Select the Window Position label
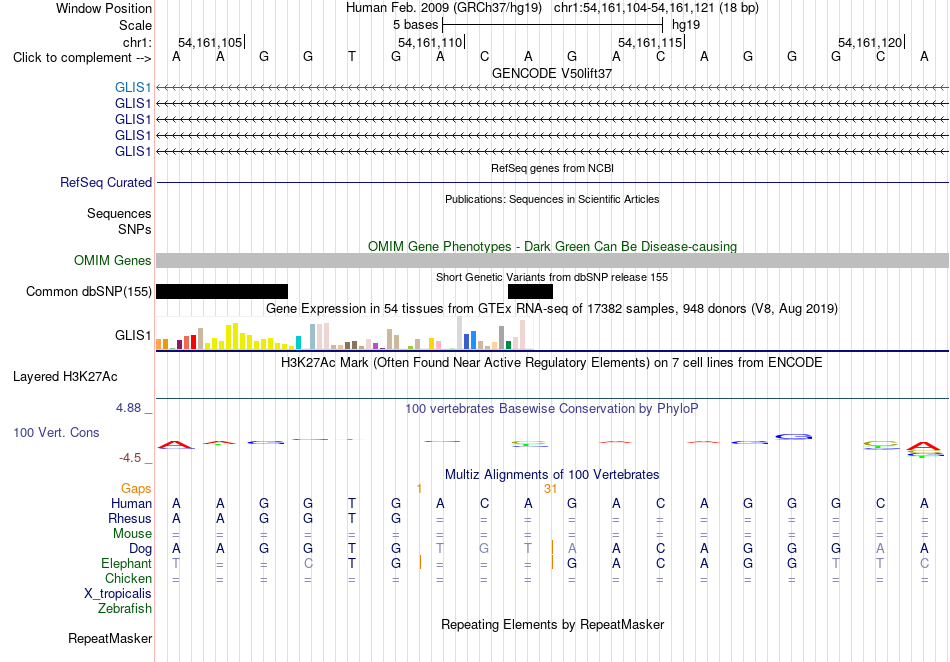This screenshot has height=662, width=950. 104,8
